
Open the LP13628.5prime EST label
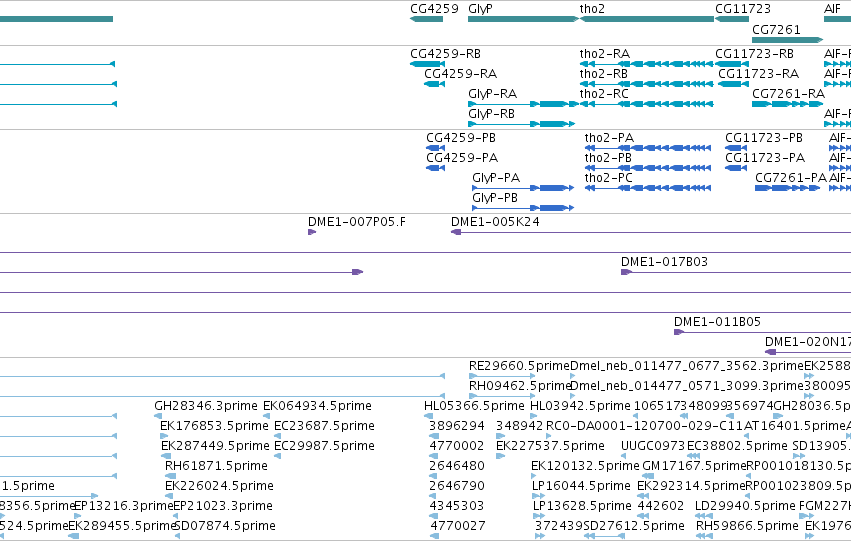(x=582, y=506)
